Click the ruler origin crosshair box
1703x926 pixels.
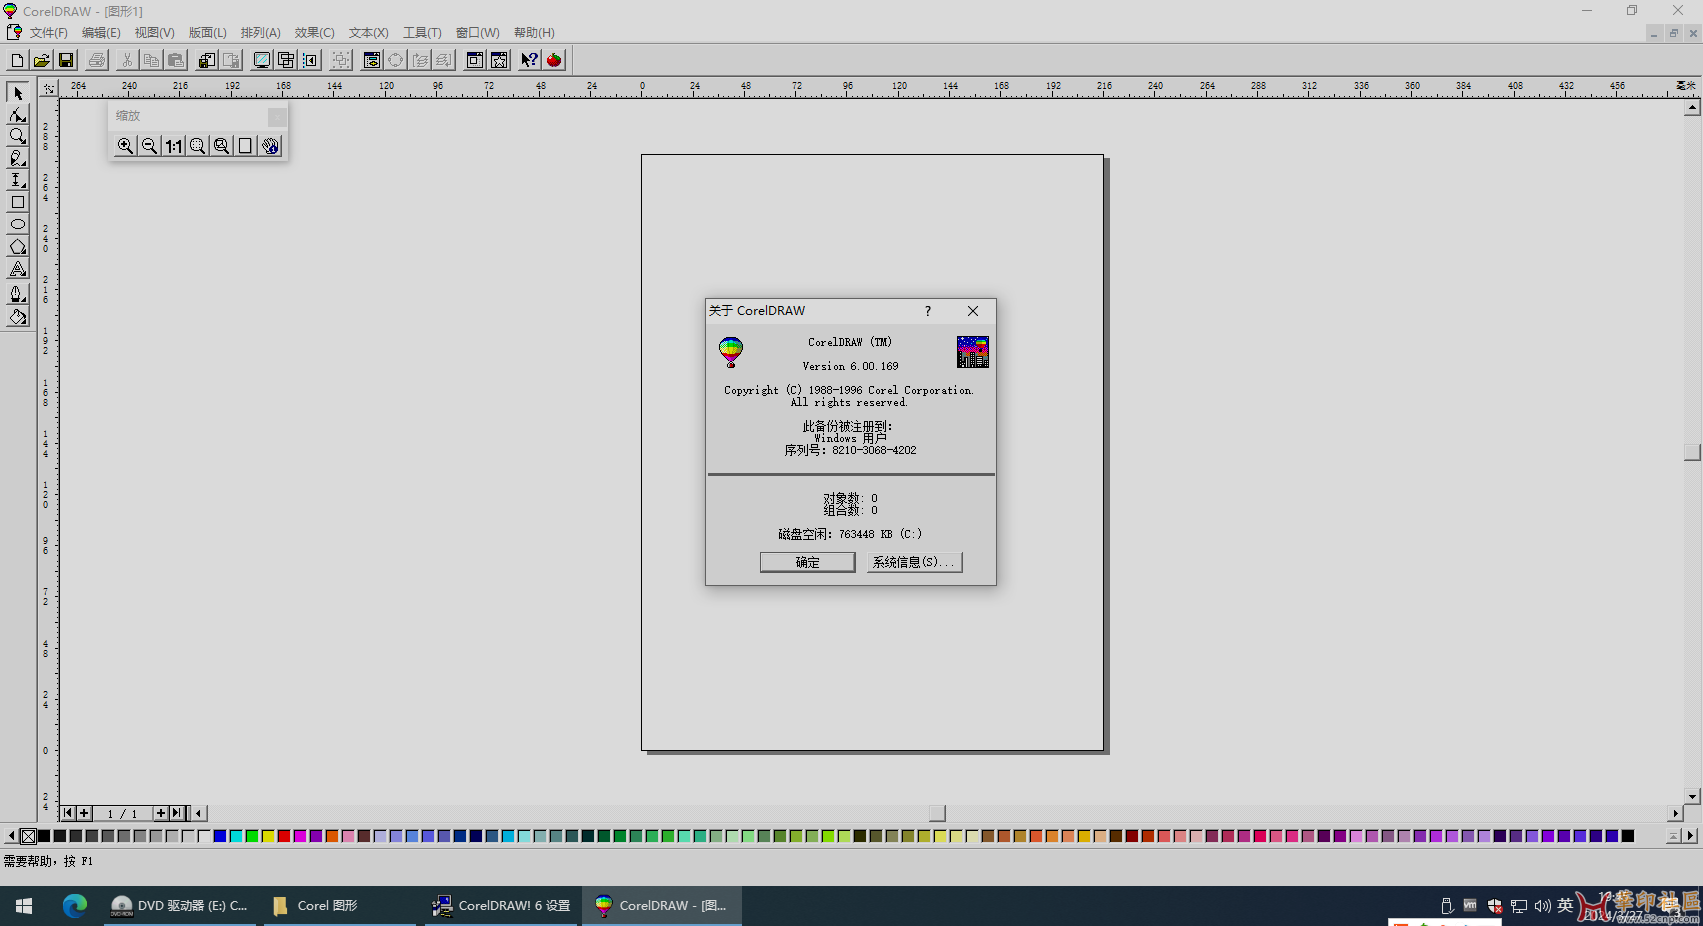click(x=49, y=88)
